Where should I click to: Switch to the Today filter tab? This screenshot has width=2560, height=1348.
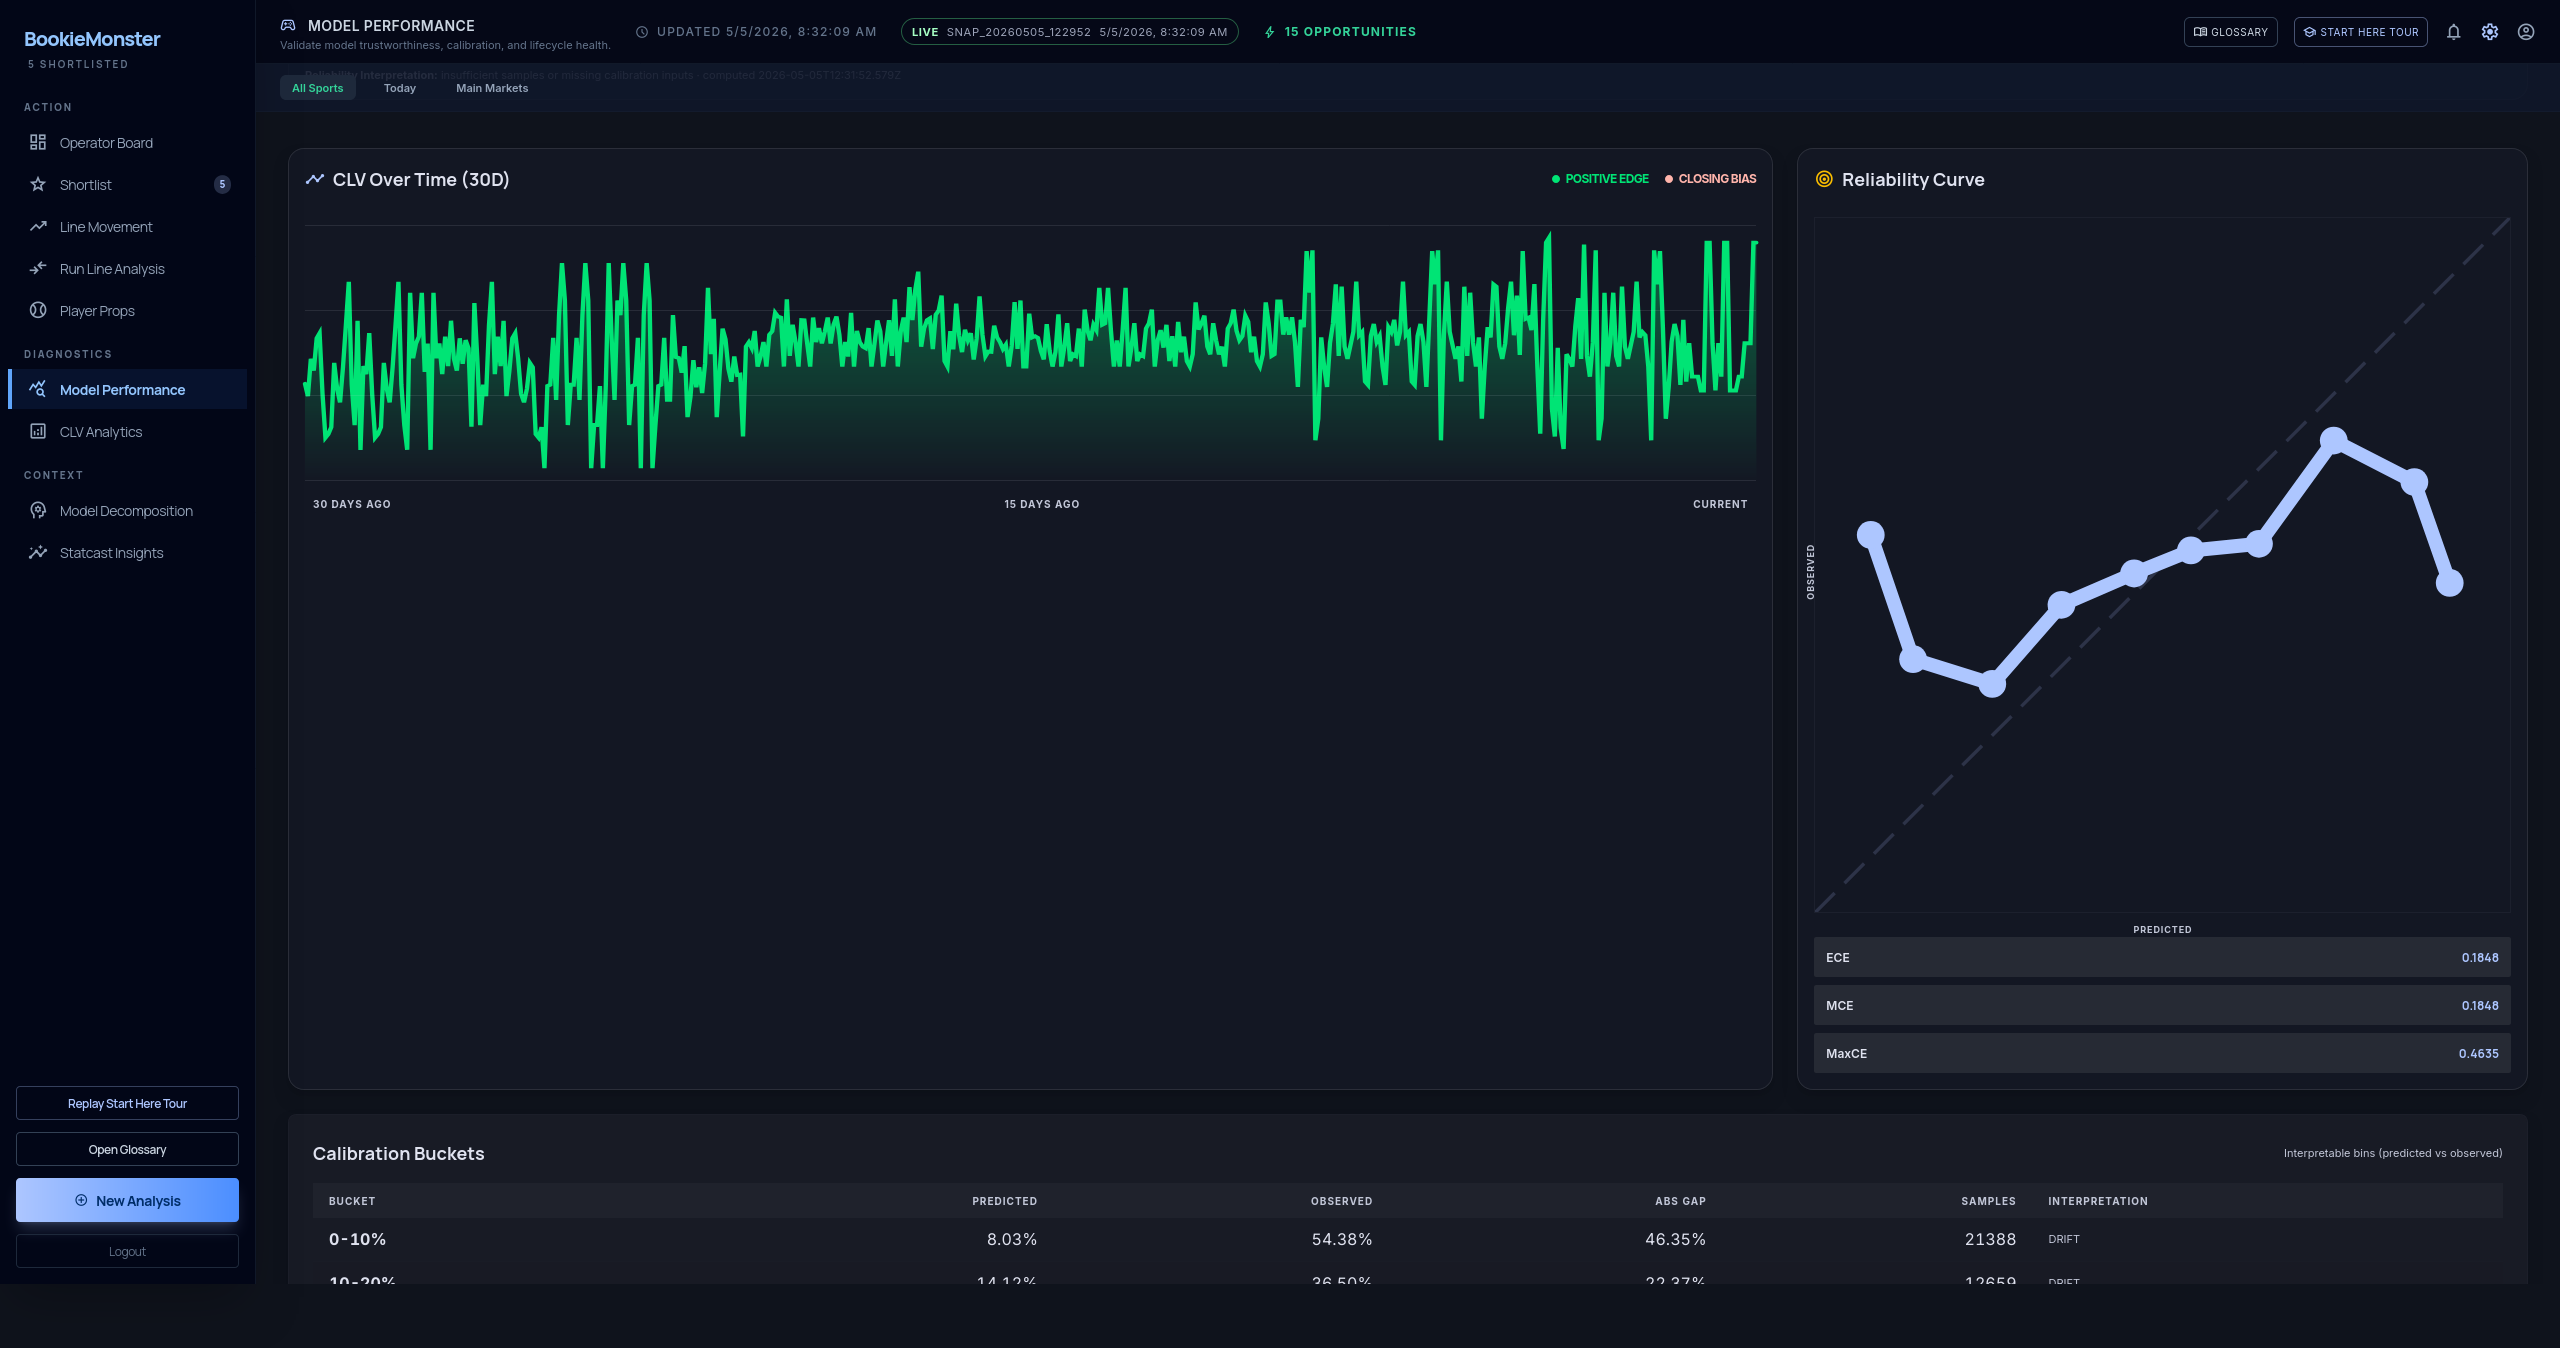(400, 88)
